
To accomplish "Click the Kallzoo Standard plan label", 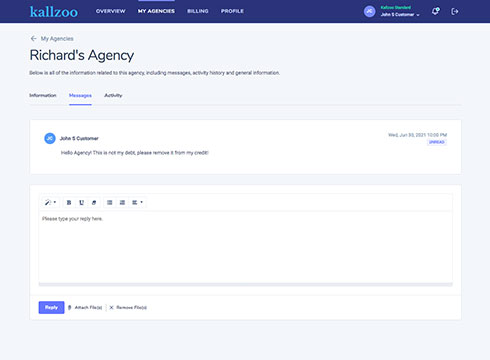I will pyautogui.click(x=396, y=7).
